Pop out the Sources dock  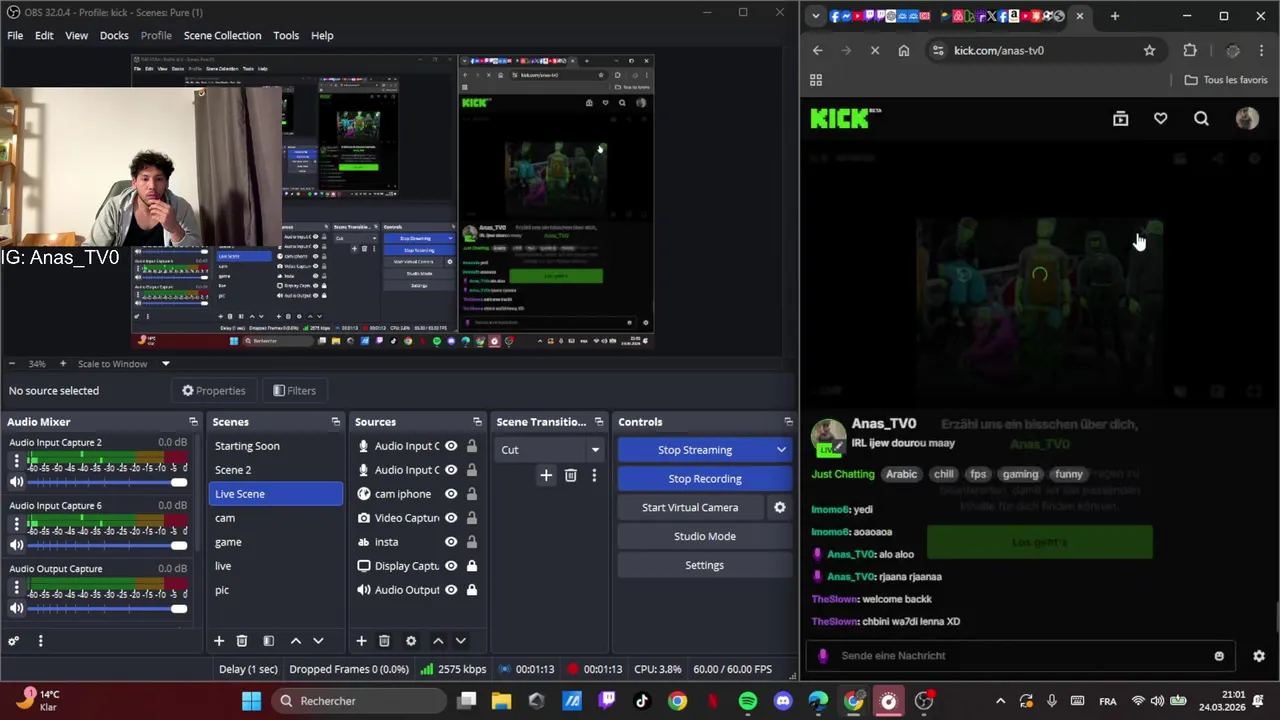(x=477, y=422)
